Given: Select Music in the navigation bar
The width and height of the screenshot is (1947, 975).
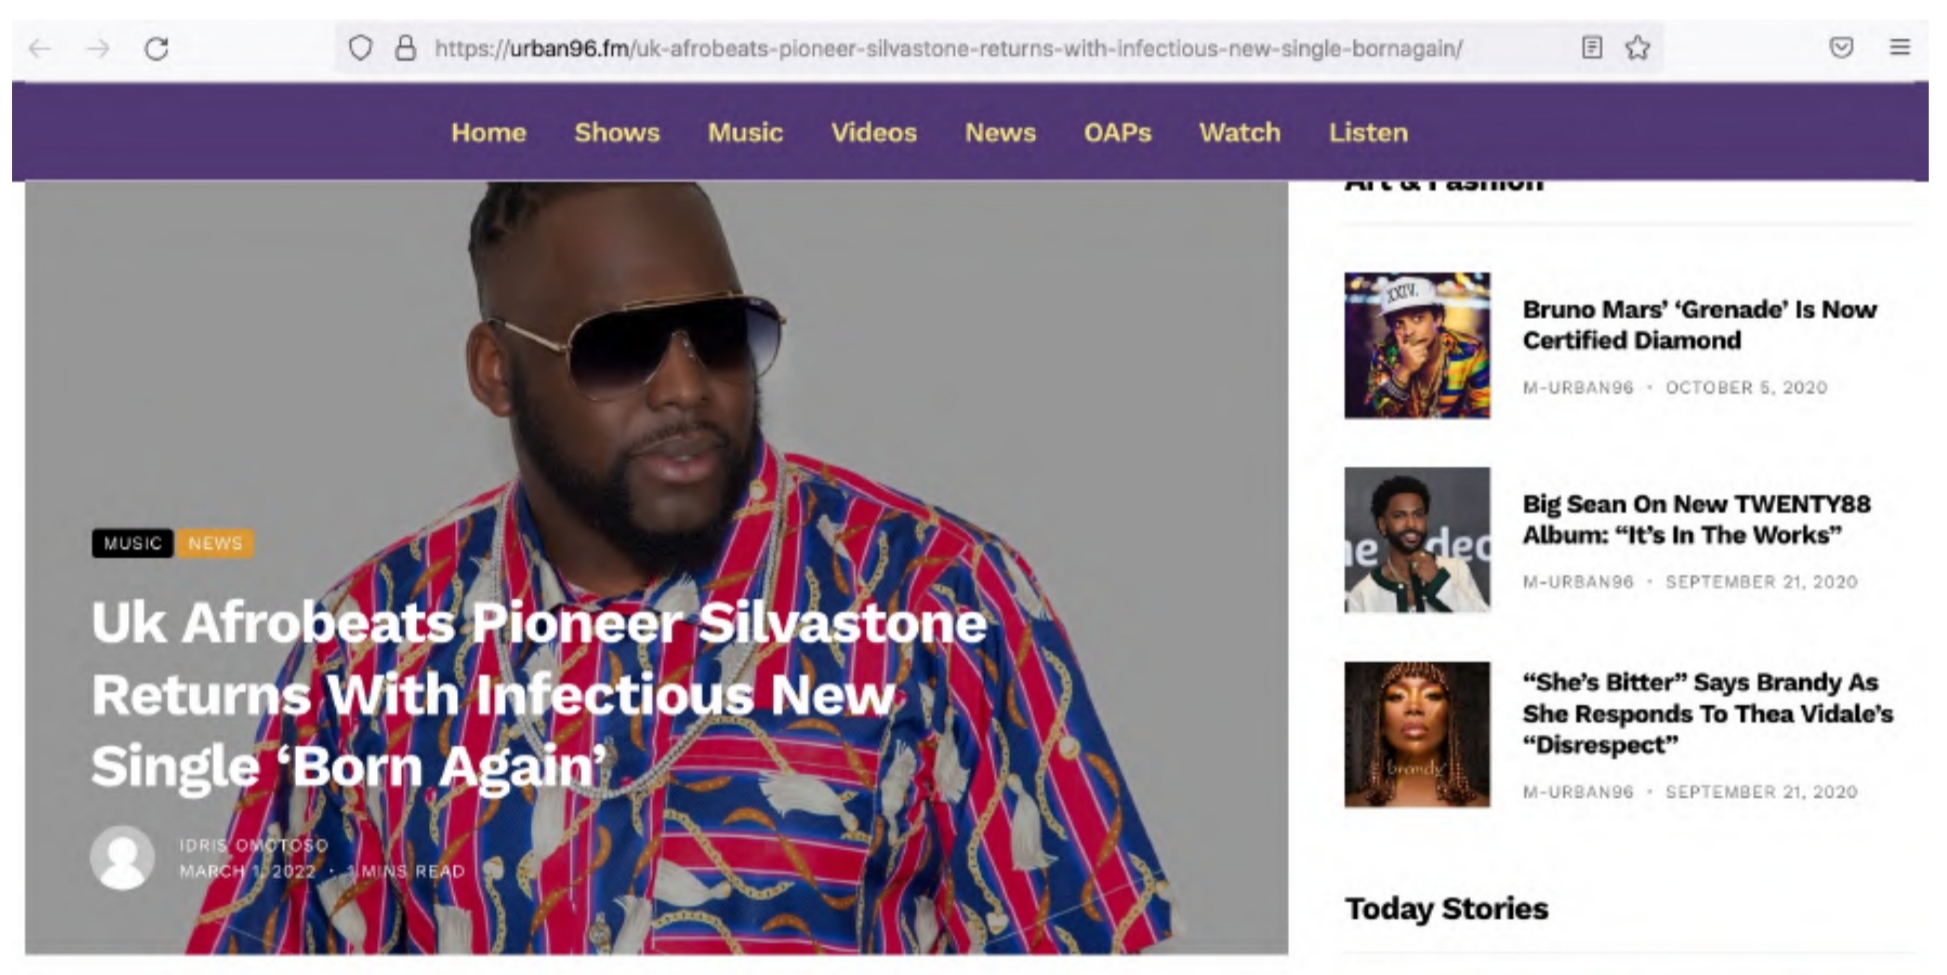Looking at the screenshot, I should pos(745,132).
